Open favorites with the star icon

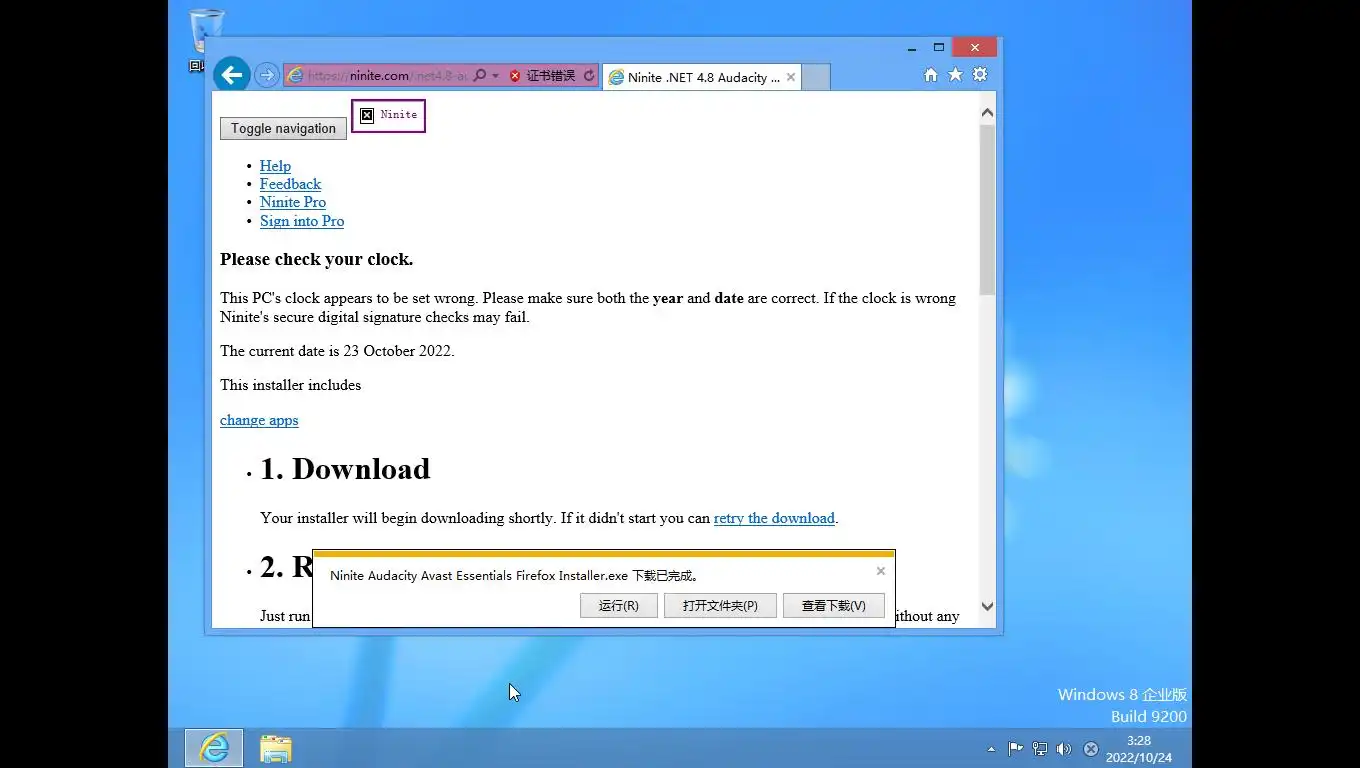pos(955,75)
